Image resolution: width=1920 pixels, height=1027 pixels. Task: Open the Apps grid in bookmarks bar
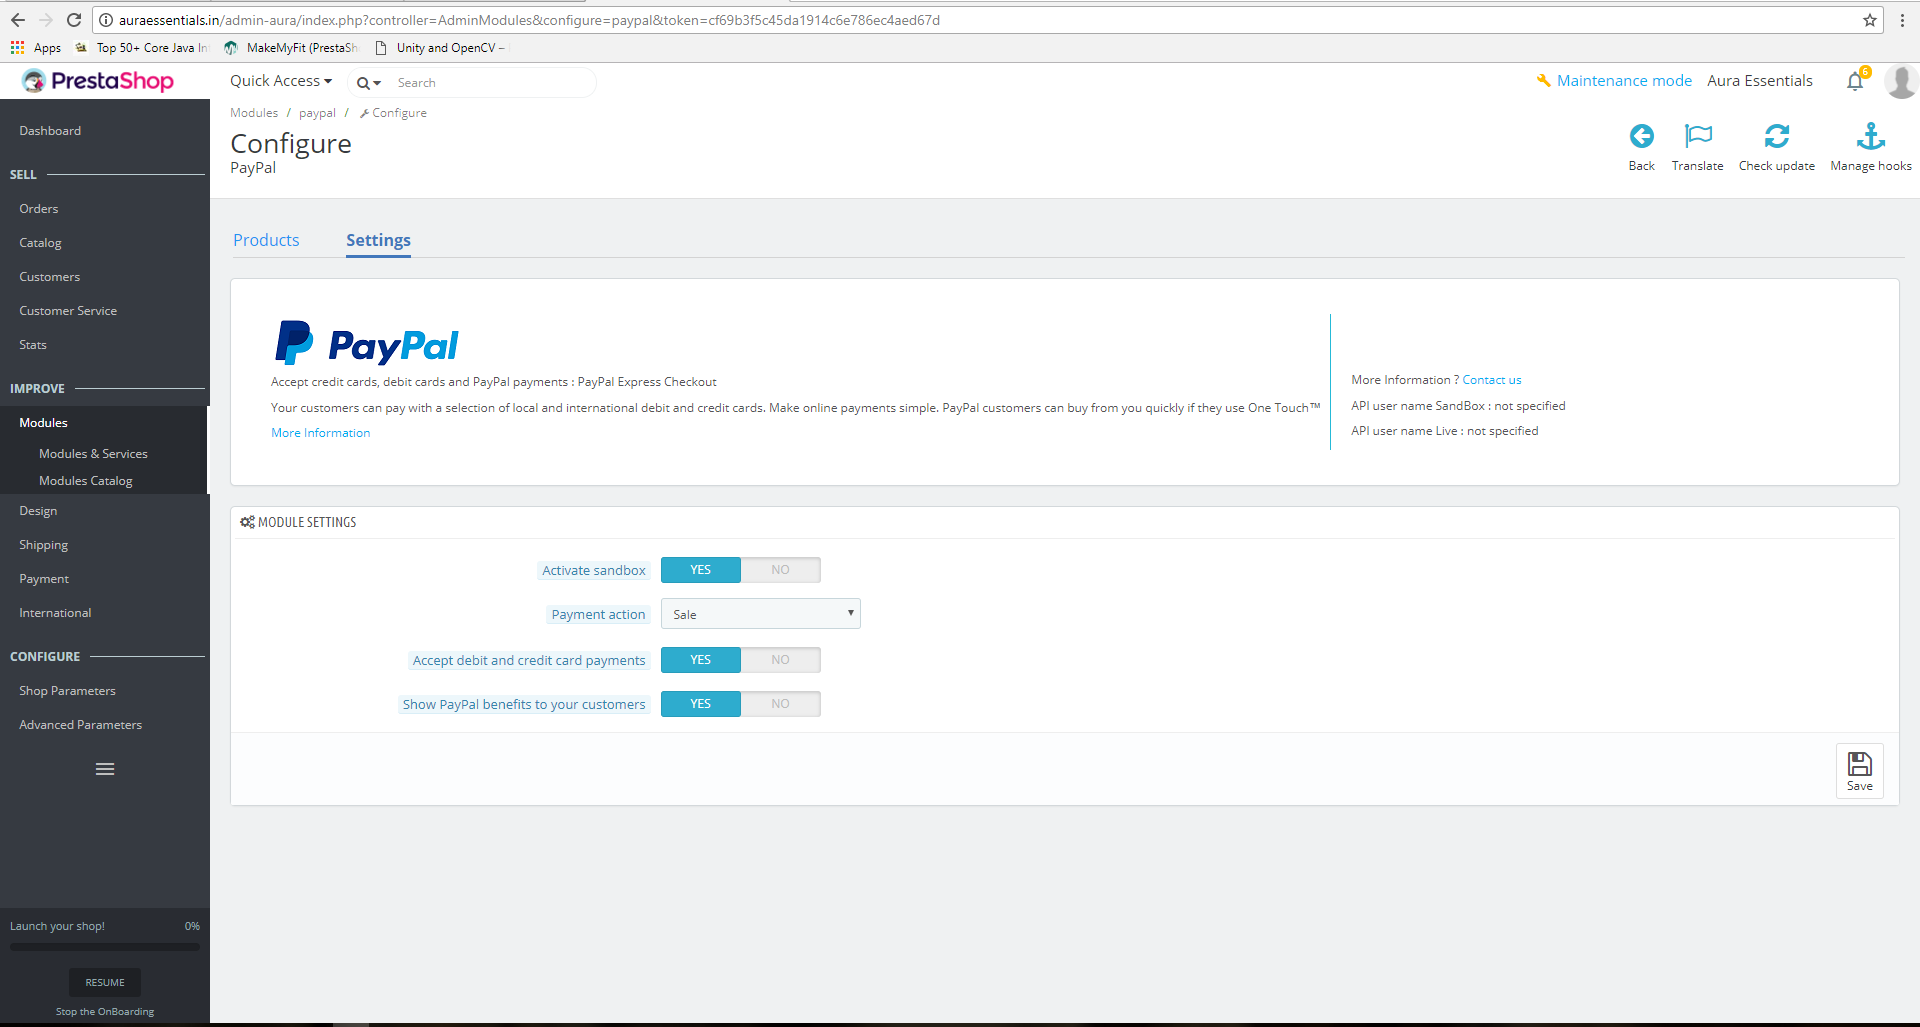[x=36, y=48]
